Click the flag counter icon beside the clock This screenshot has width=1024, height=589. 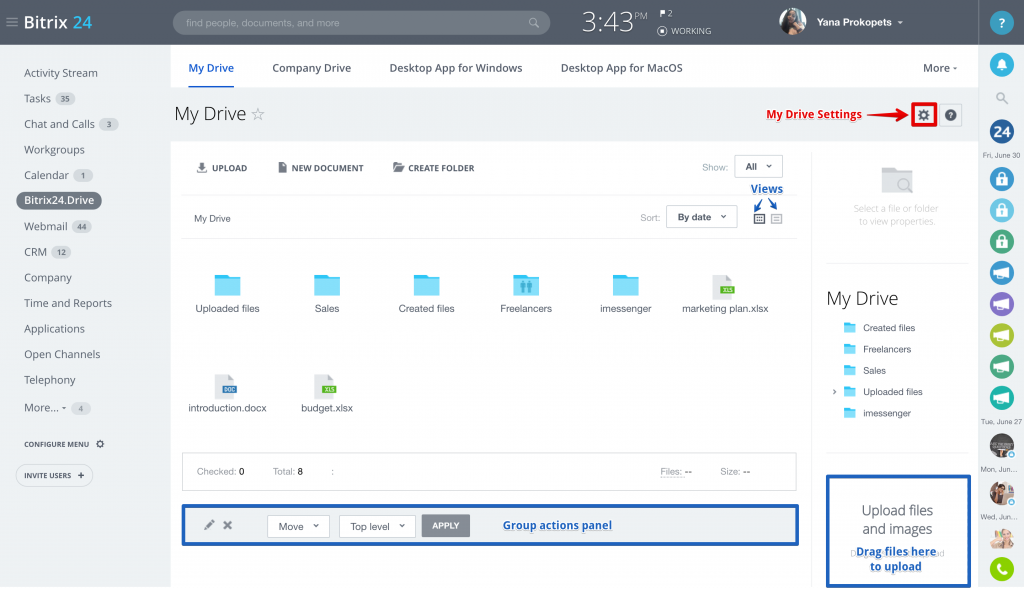tap(665, 13)
